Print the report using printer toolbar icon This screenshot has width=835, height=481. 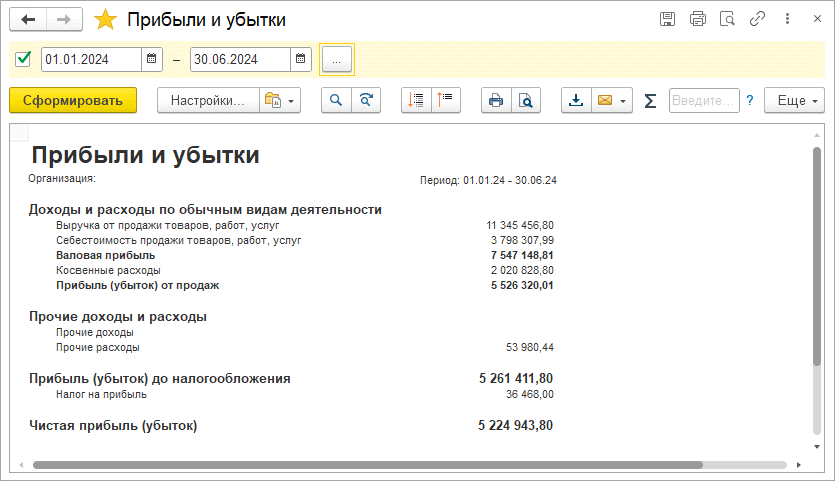pyautogui.click(x=495, y=100)
